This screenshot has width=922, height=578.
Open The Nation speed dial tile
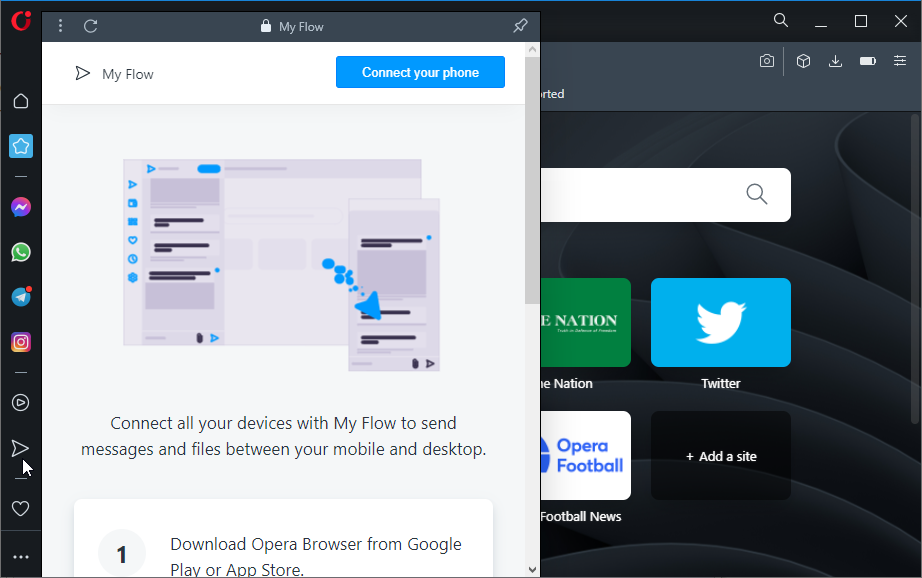586,322
